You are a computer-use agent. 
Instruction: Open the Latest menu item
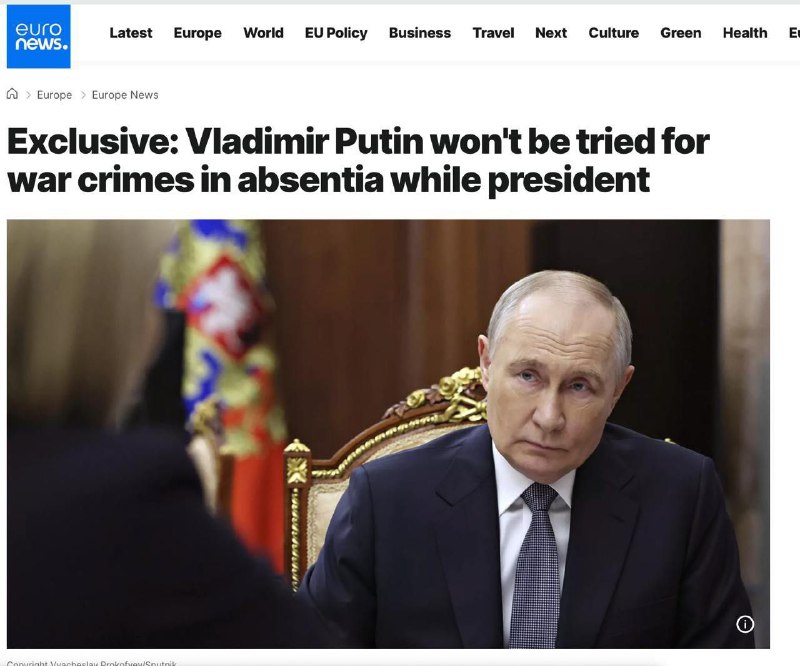pos(131,33)
